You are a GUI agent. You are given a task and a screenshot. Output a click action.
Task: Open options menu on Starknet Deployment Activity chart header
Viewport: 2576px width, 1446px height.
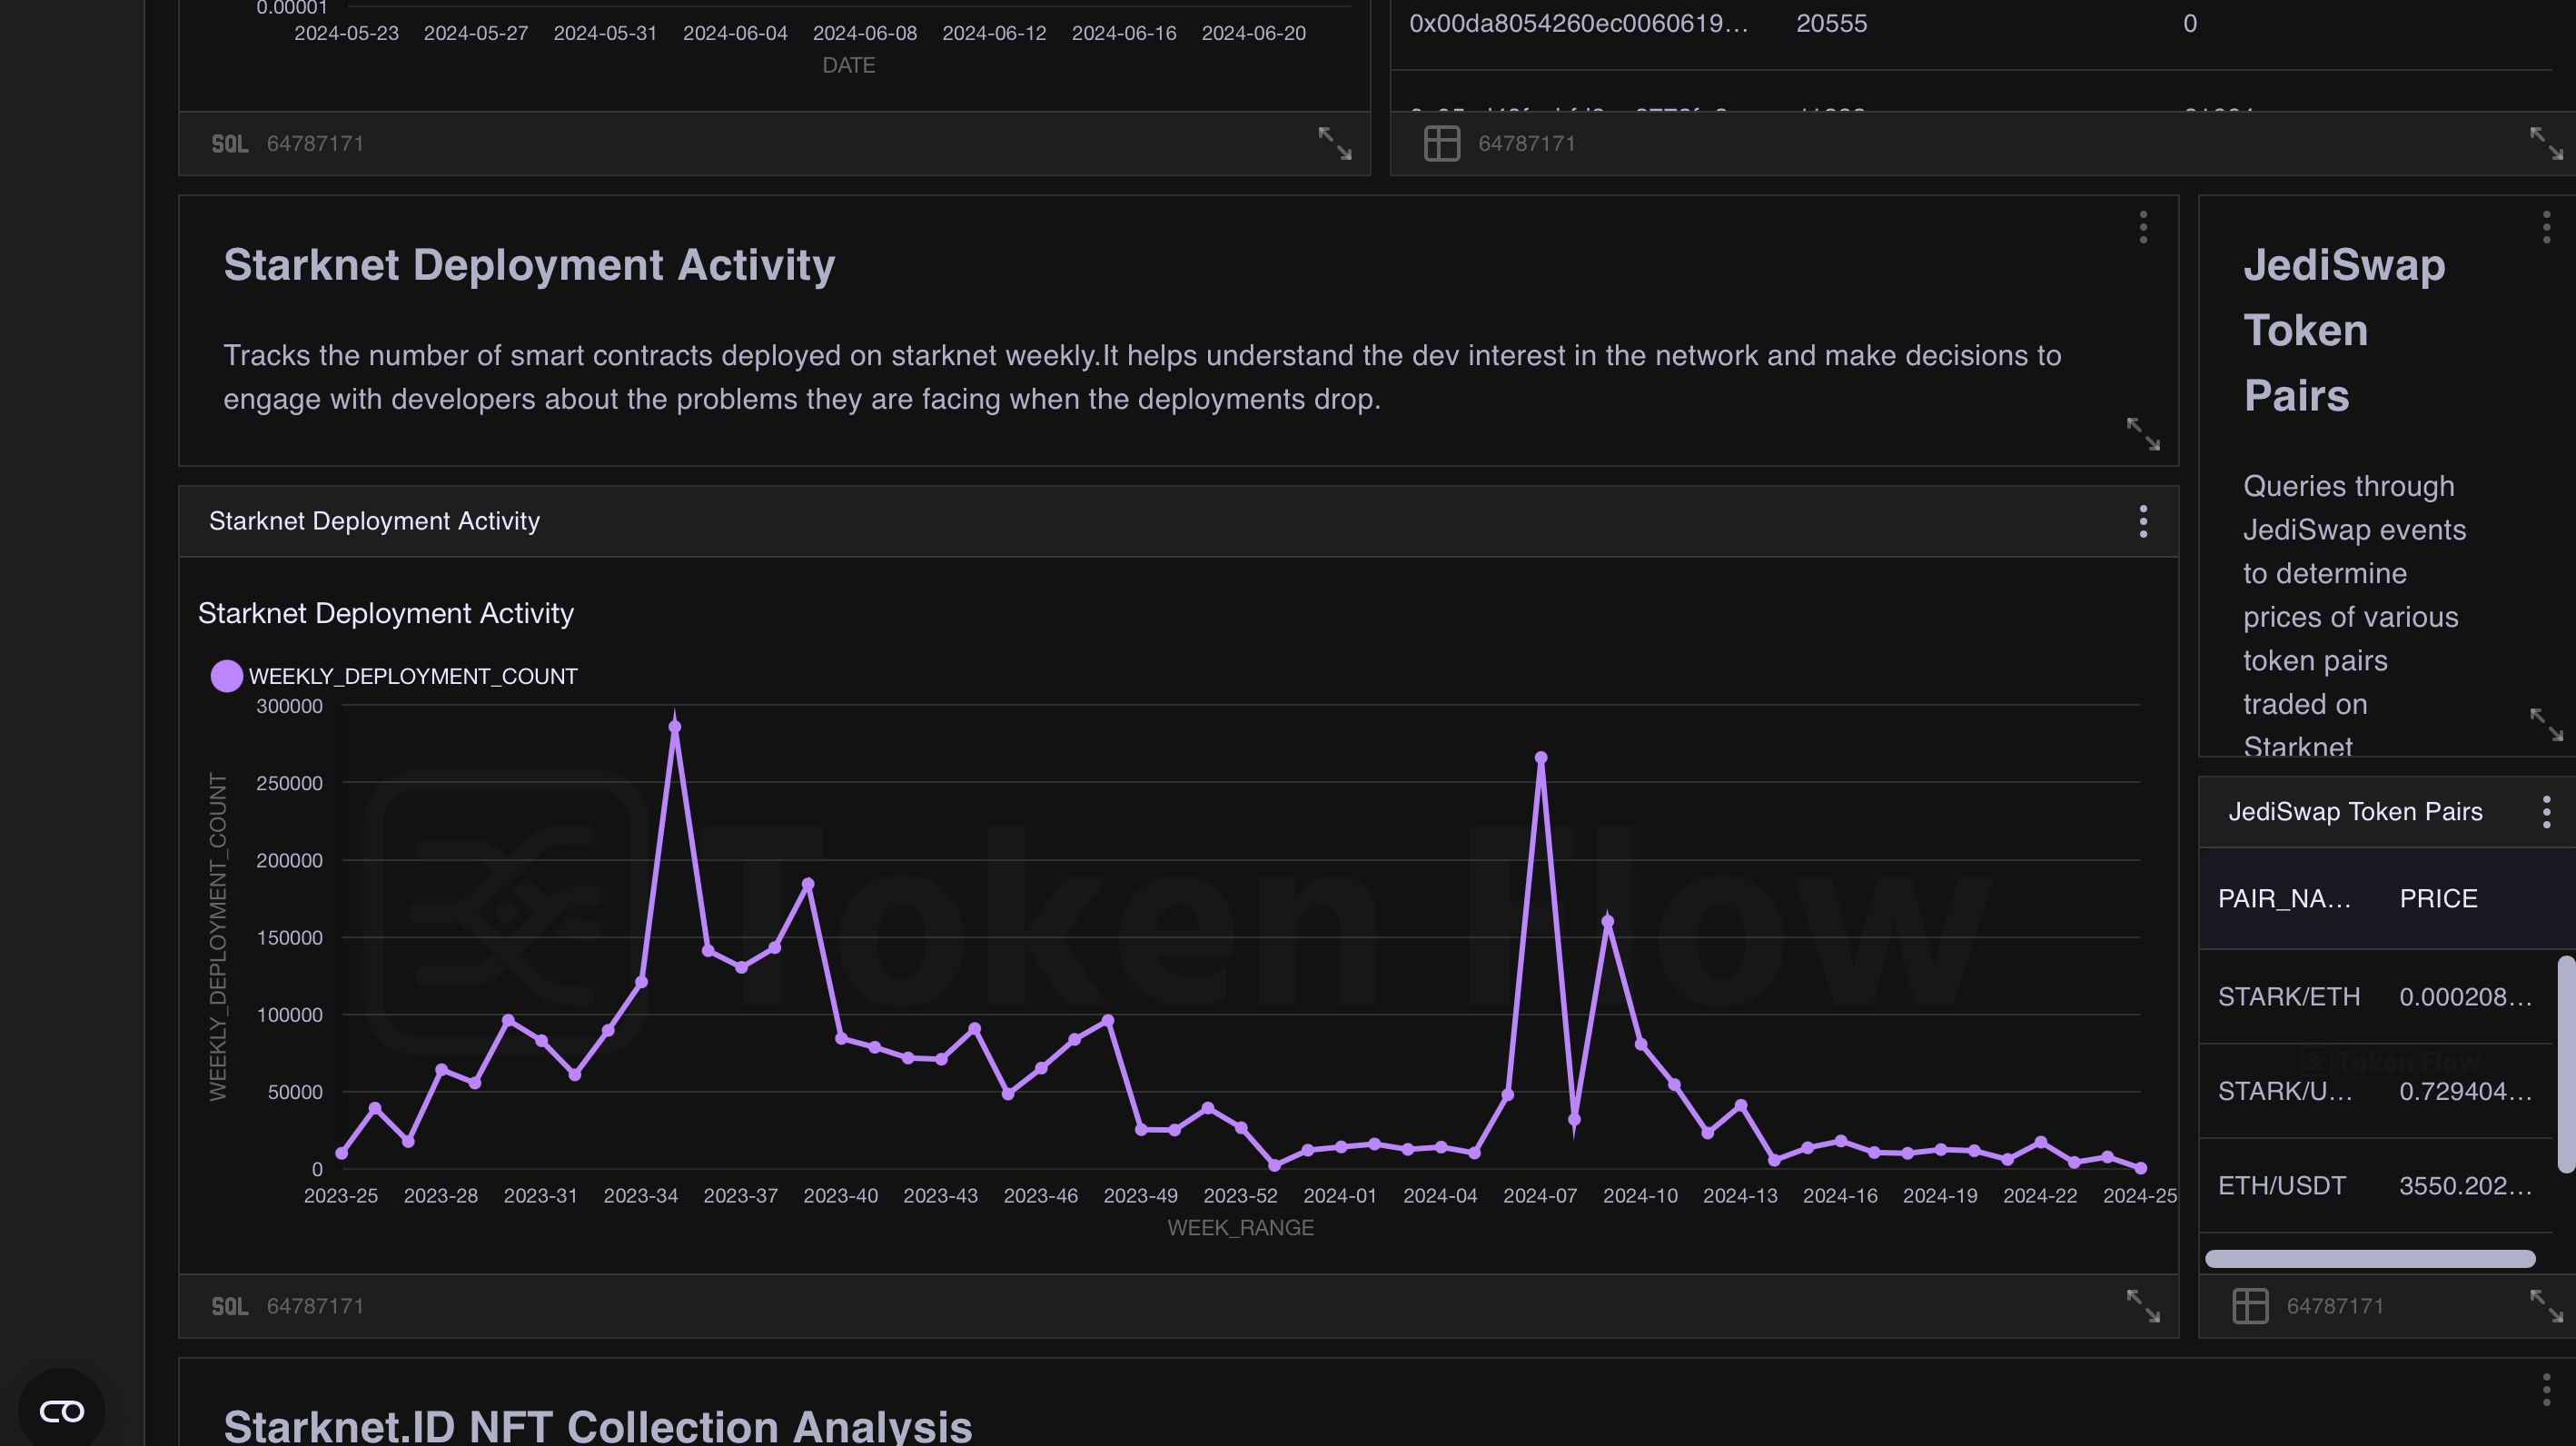tap(2142, 521)
